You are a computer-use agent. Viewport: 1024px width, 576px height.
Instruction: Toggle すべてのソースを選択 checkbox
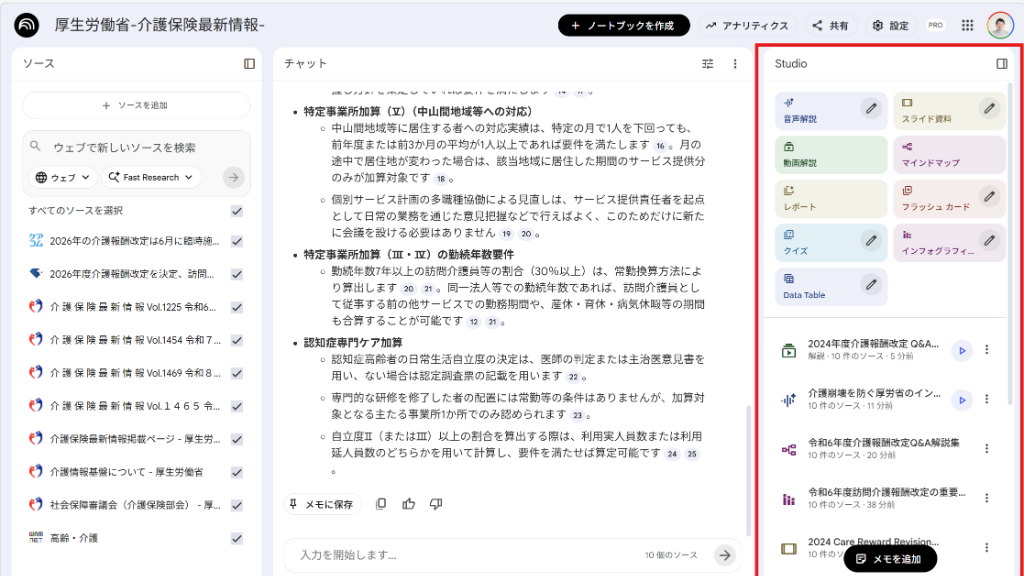pos(237,211)
